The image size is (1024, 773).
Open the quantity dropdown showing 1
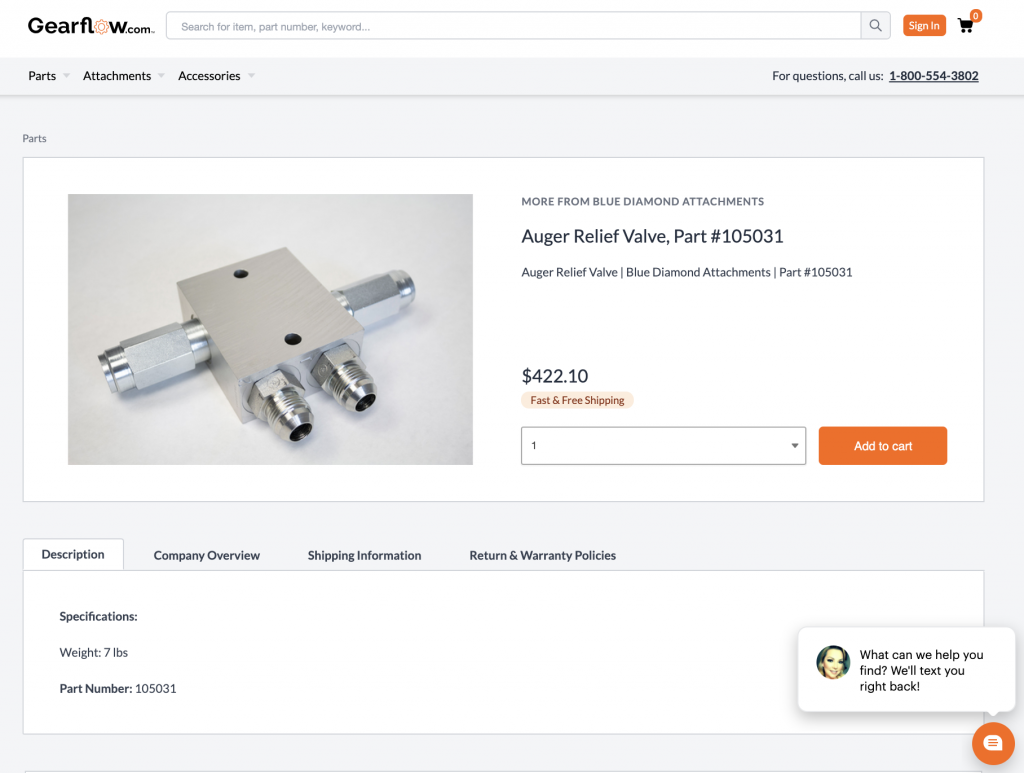[664, 445]
